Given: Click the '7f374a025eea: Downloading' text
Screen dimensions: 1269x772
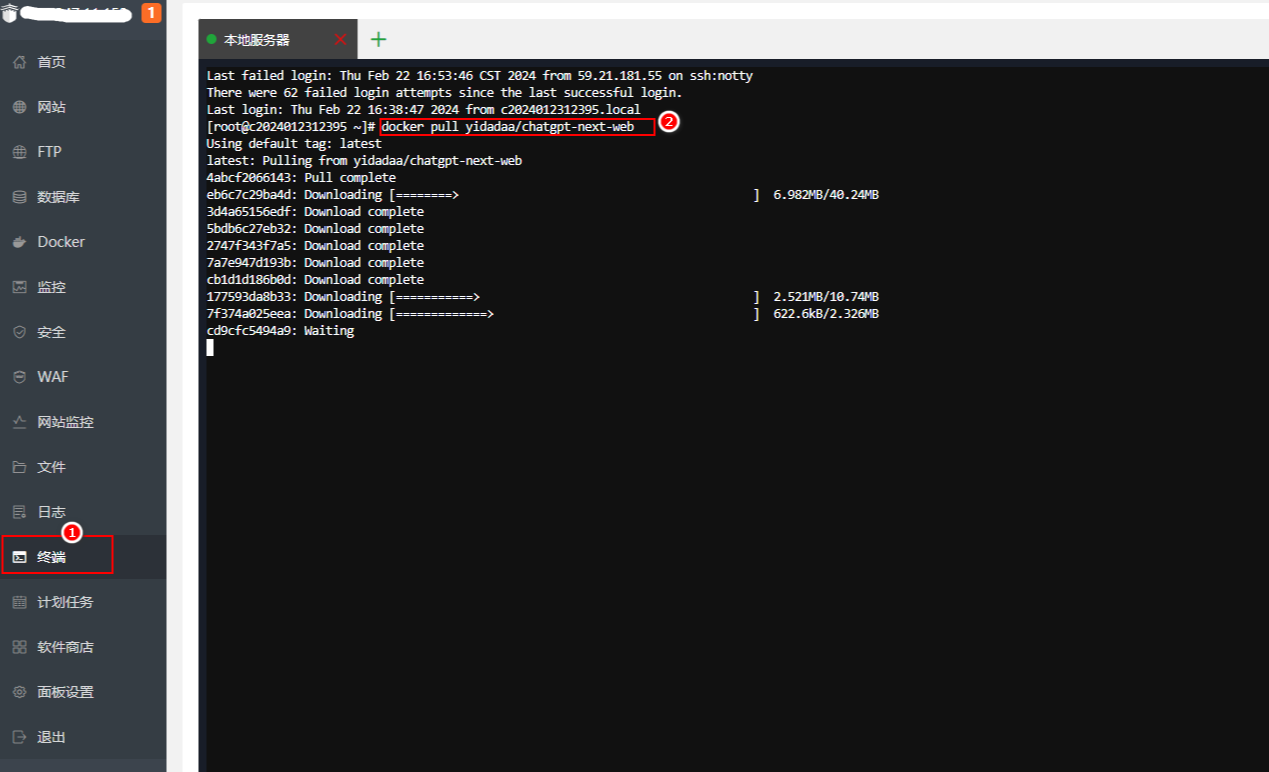Looking at the screenshot, I should point(294,314).
